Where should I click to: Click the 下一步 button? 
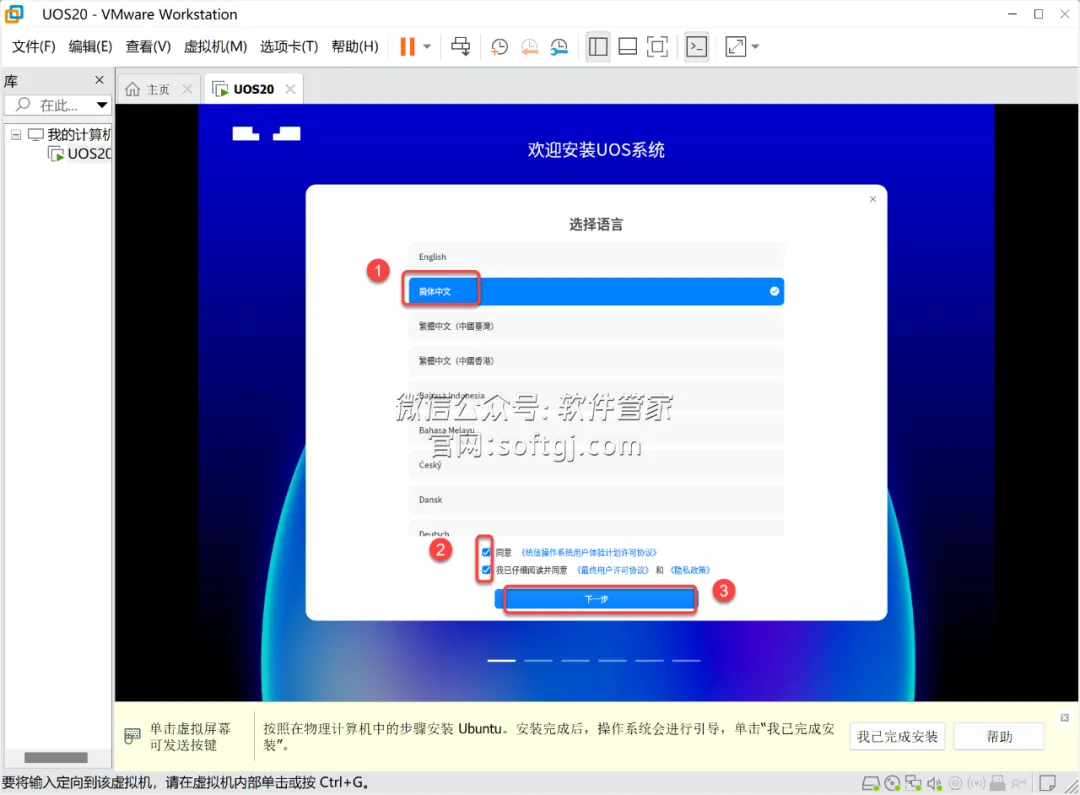click(x=596, y=599)
